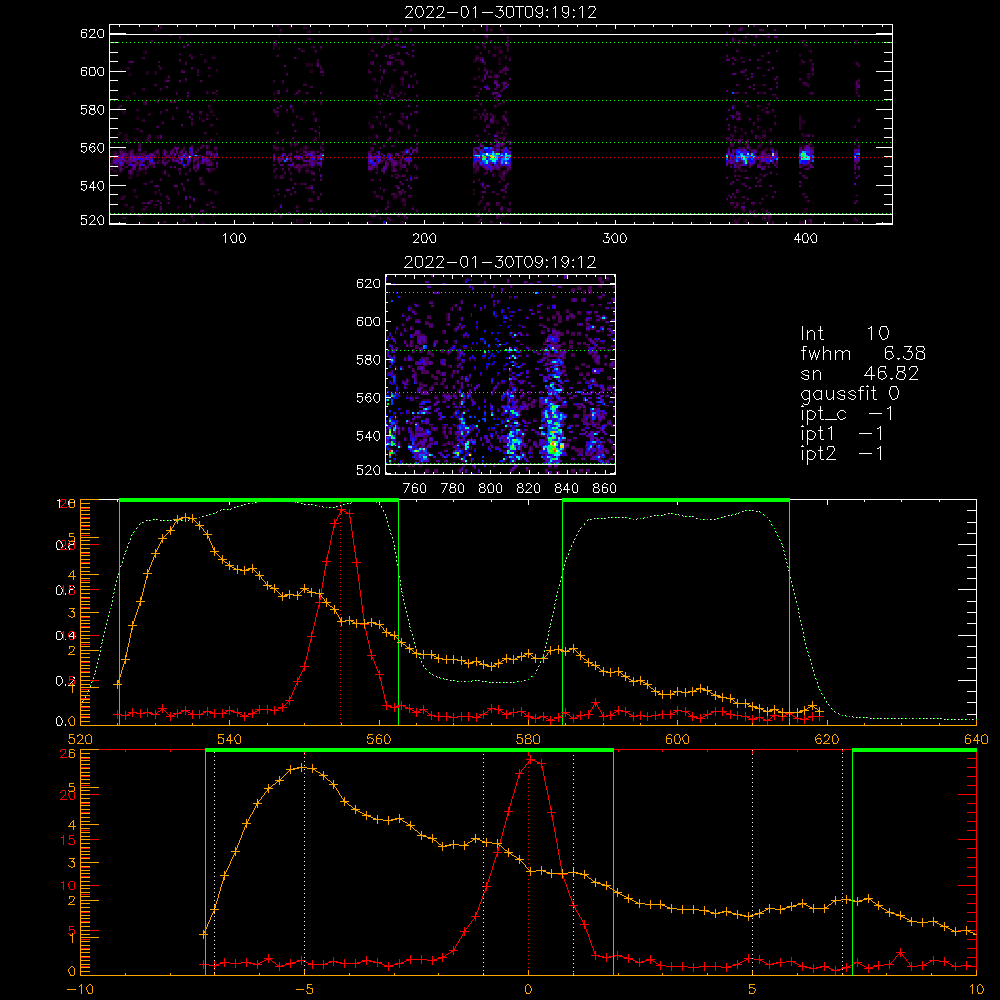Click y-axis label 540 of middle image

pyautogui.click(x=369, y=436)
